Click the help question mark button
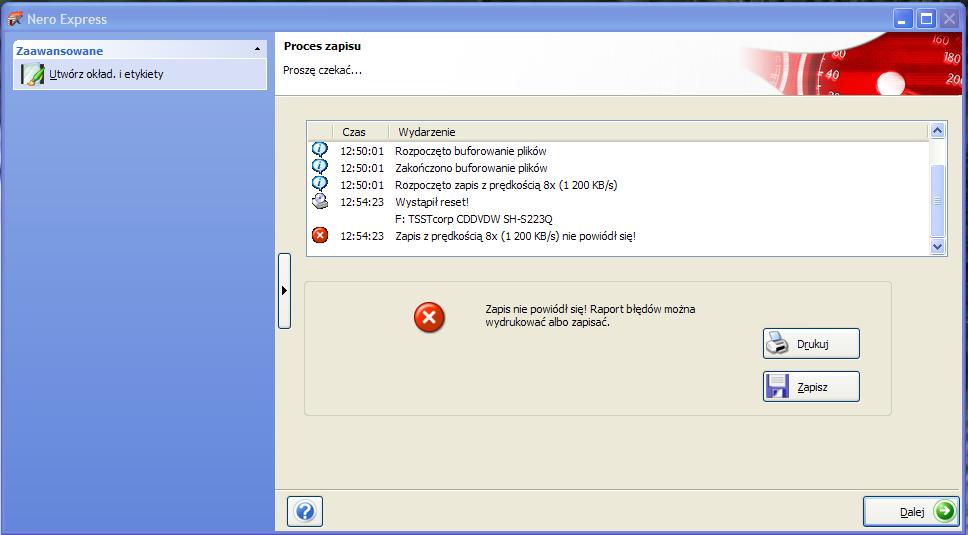Image resolution: width=968 pixels, height=535 pixels. (x=305, y=511)
